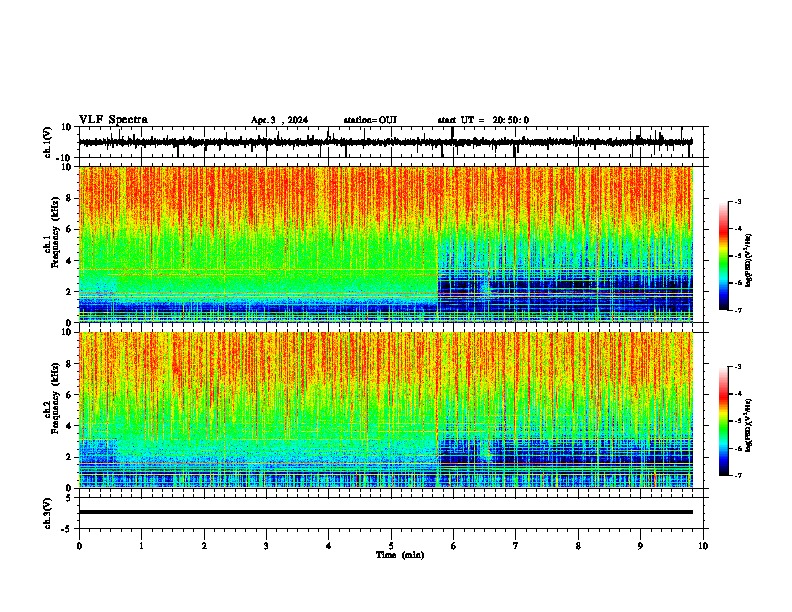Click the ch.1 spectrogram panel
The height and width of the screenshot is (612, 792).
click(x=386, y=244)
